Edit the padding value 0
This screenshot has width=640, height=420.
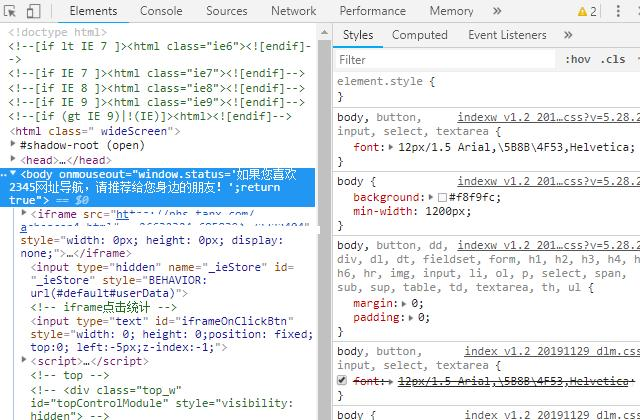tap(421, 318)
